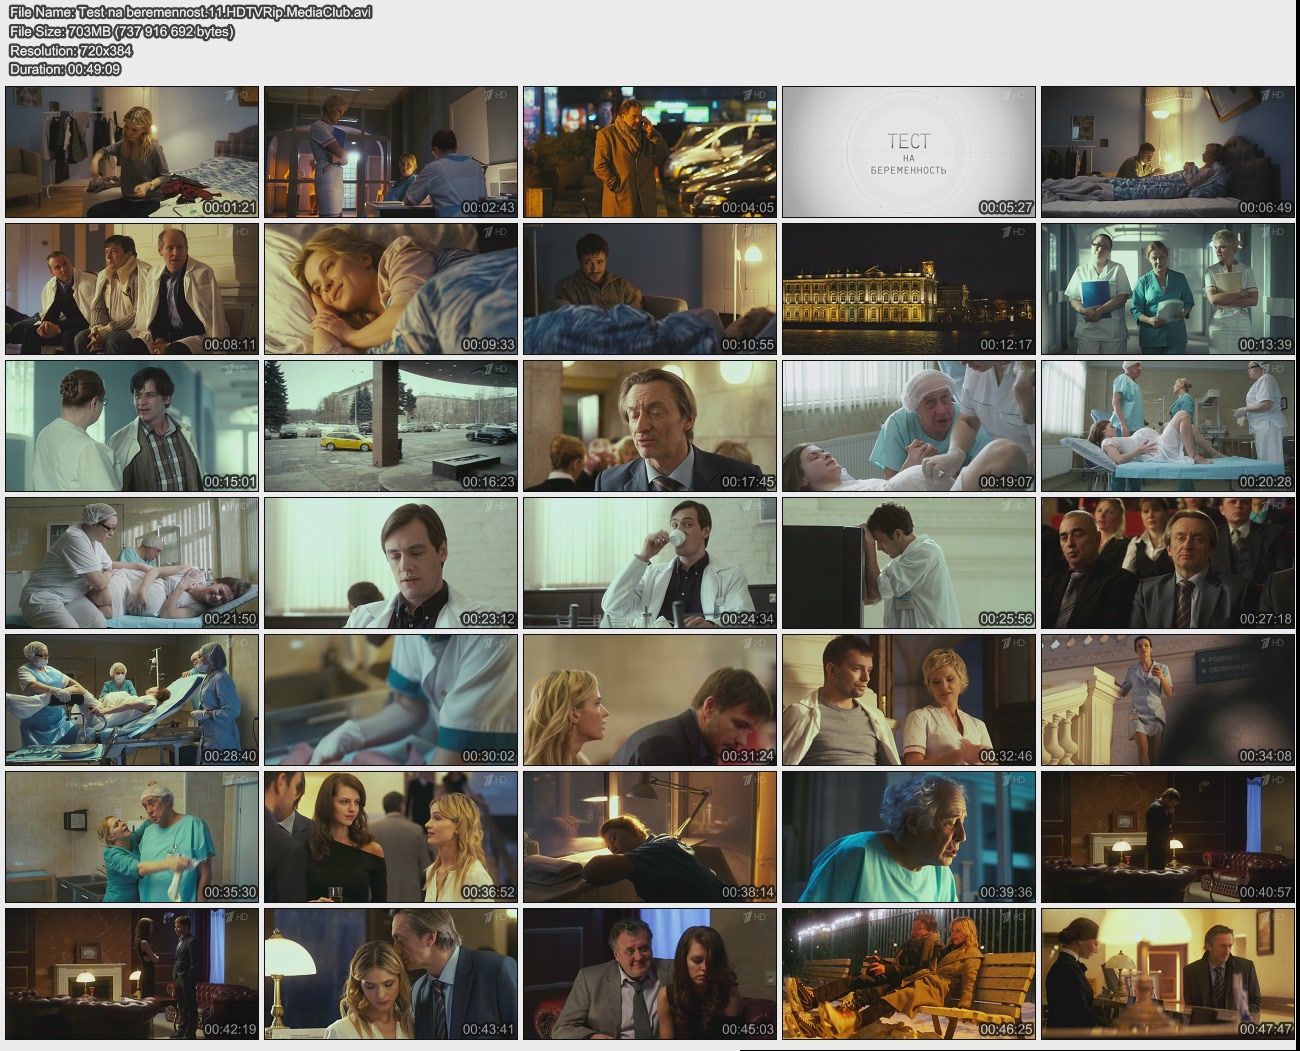
Task: Open the title card frame at 00:05:27
Action: coord(908,152)
